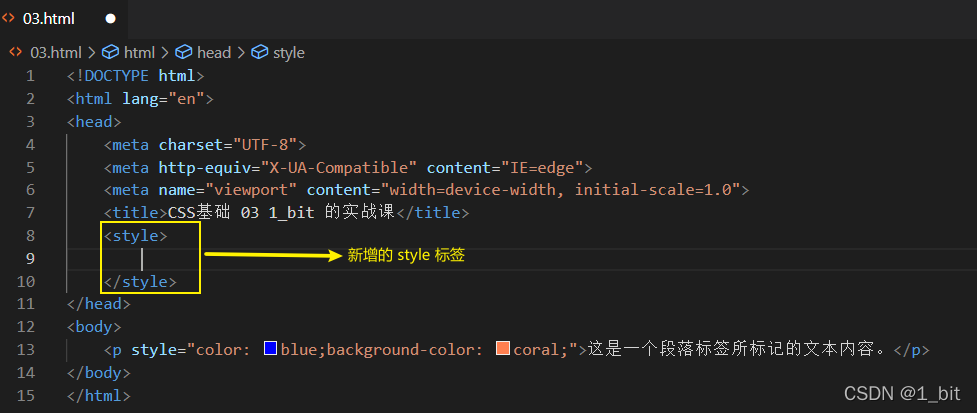The height and width of the screenshot is (413, 977).
Task: Place cursor on empty line 9 inside style
Action: (x=142, y=259)
